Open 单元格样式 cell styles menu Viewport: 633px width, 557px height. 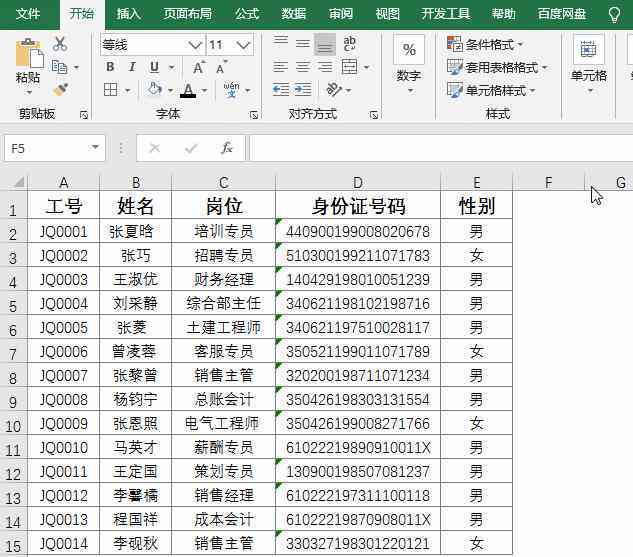pyautogui.click(x=491, y=90)
